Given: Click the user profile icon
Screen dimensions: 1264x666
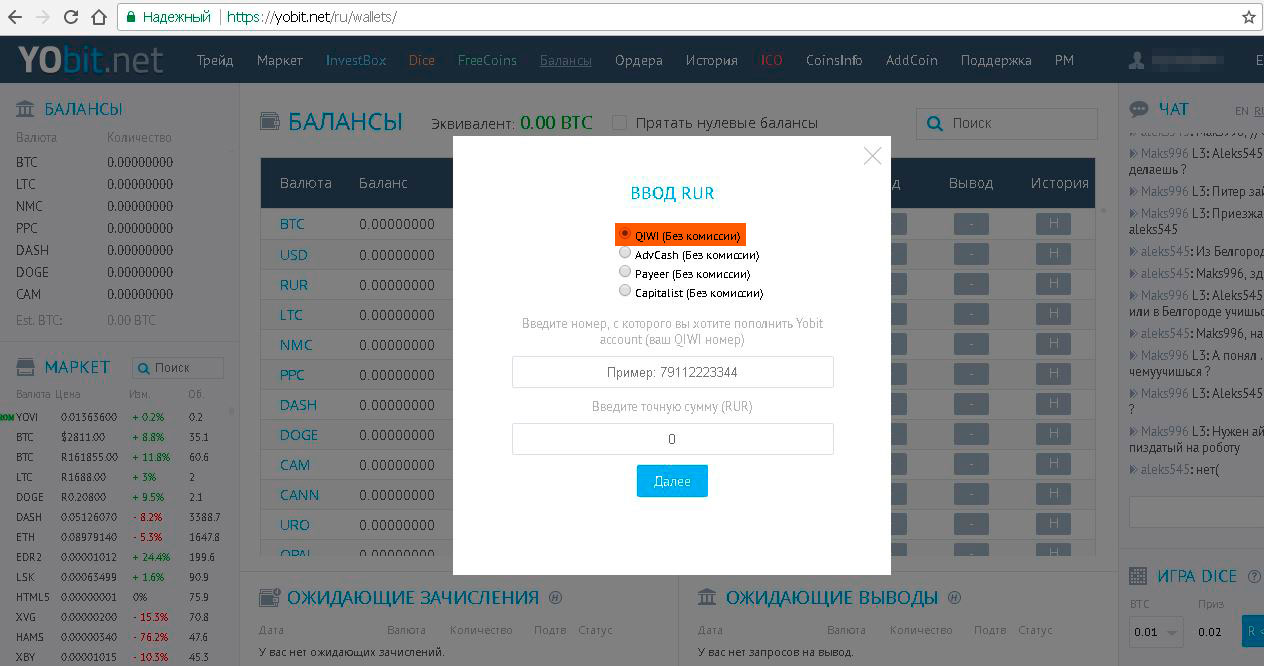Looking at the screenshot, I should [1136, 60].
